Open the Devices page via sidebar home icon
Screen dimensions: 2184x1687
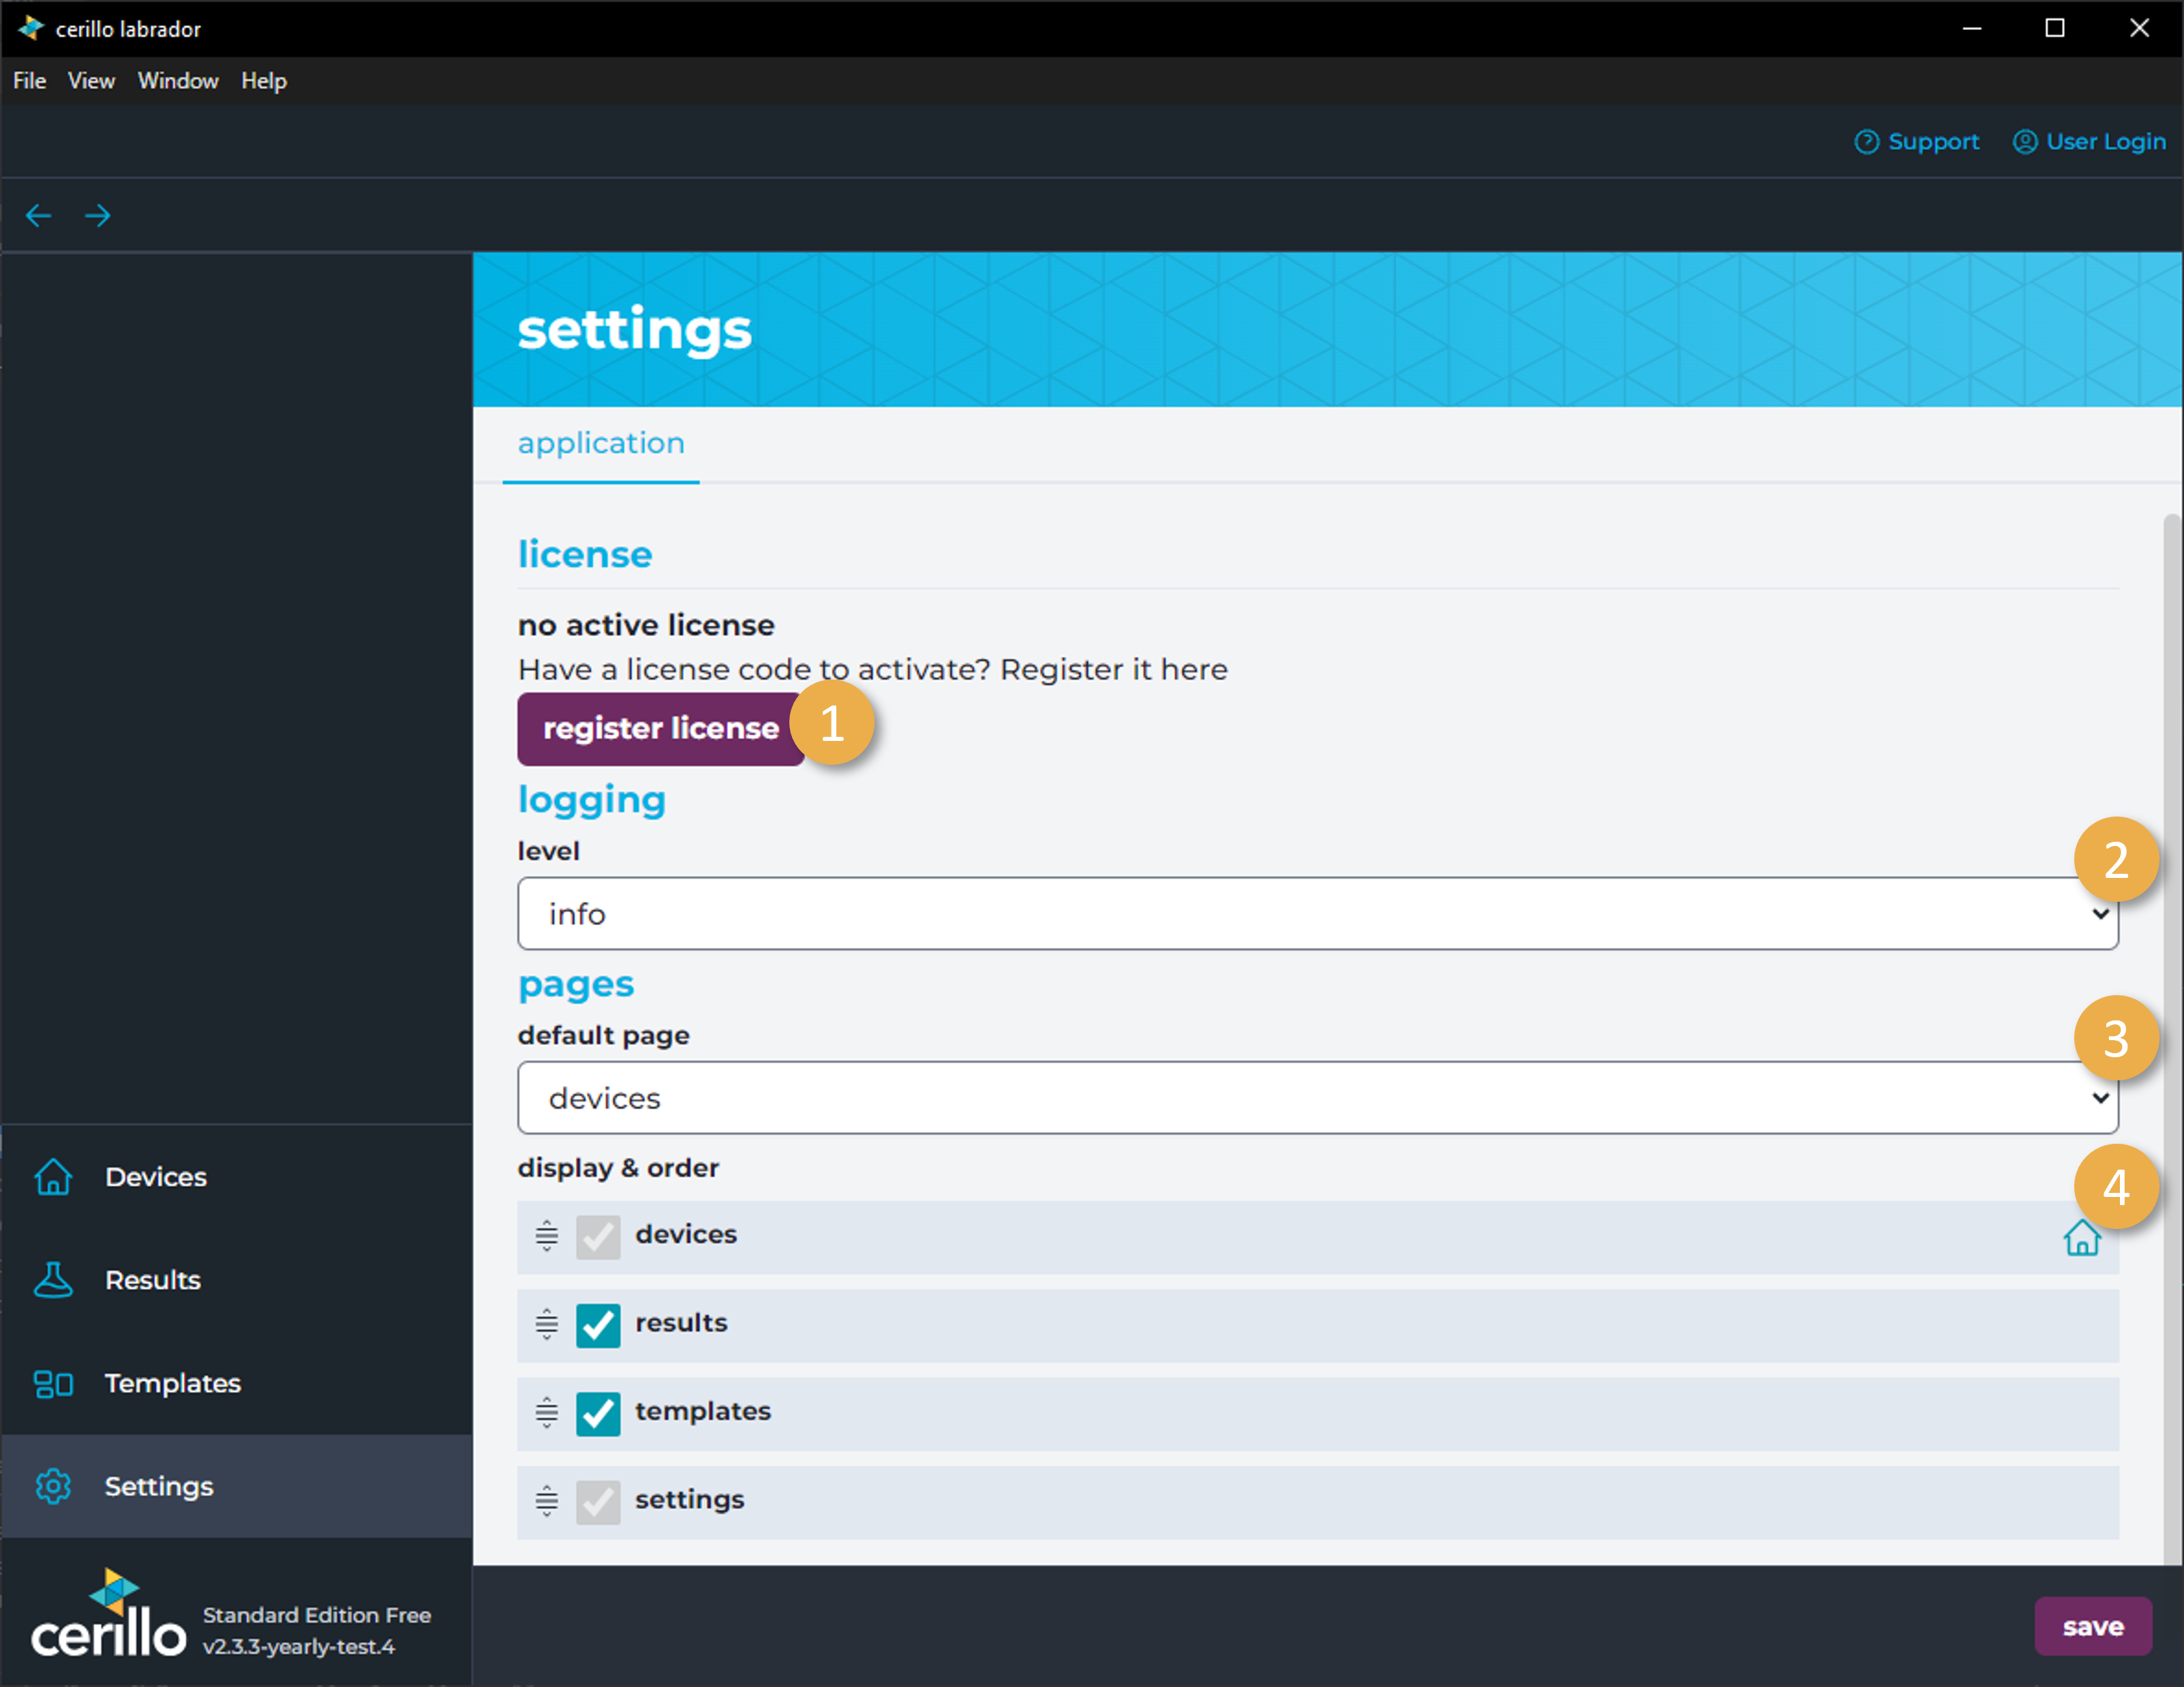[53, 1177]
